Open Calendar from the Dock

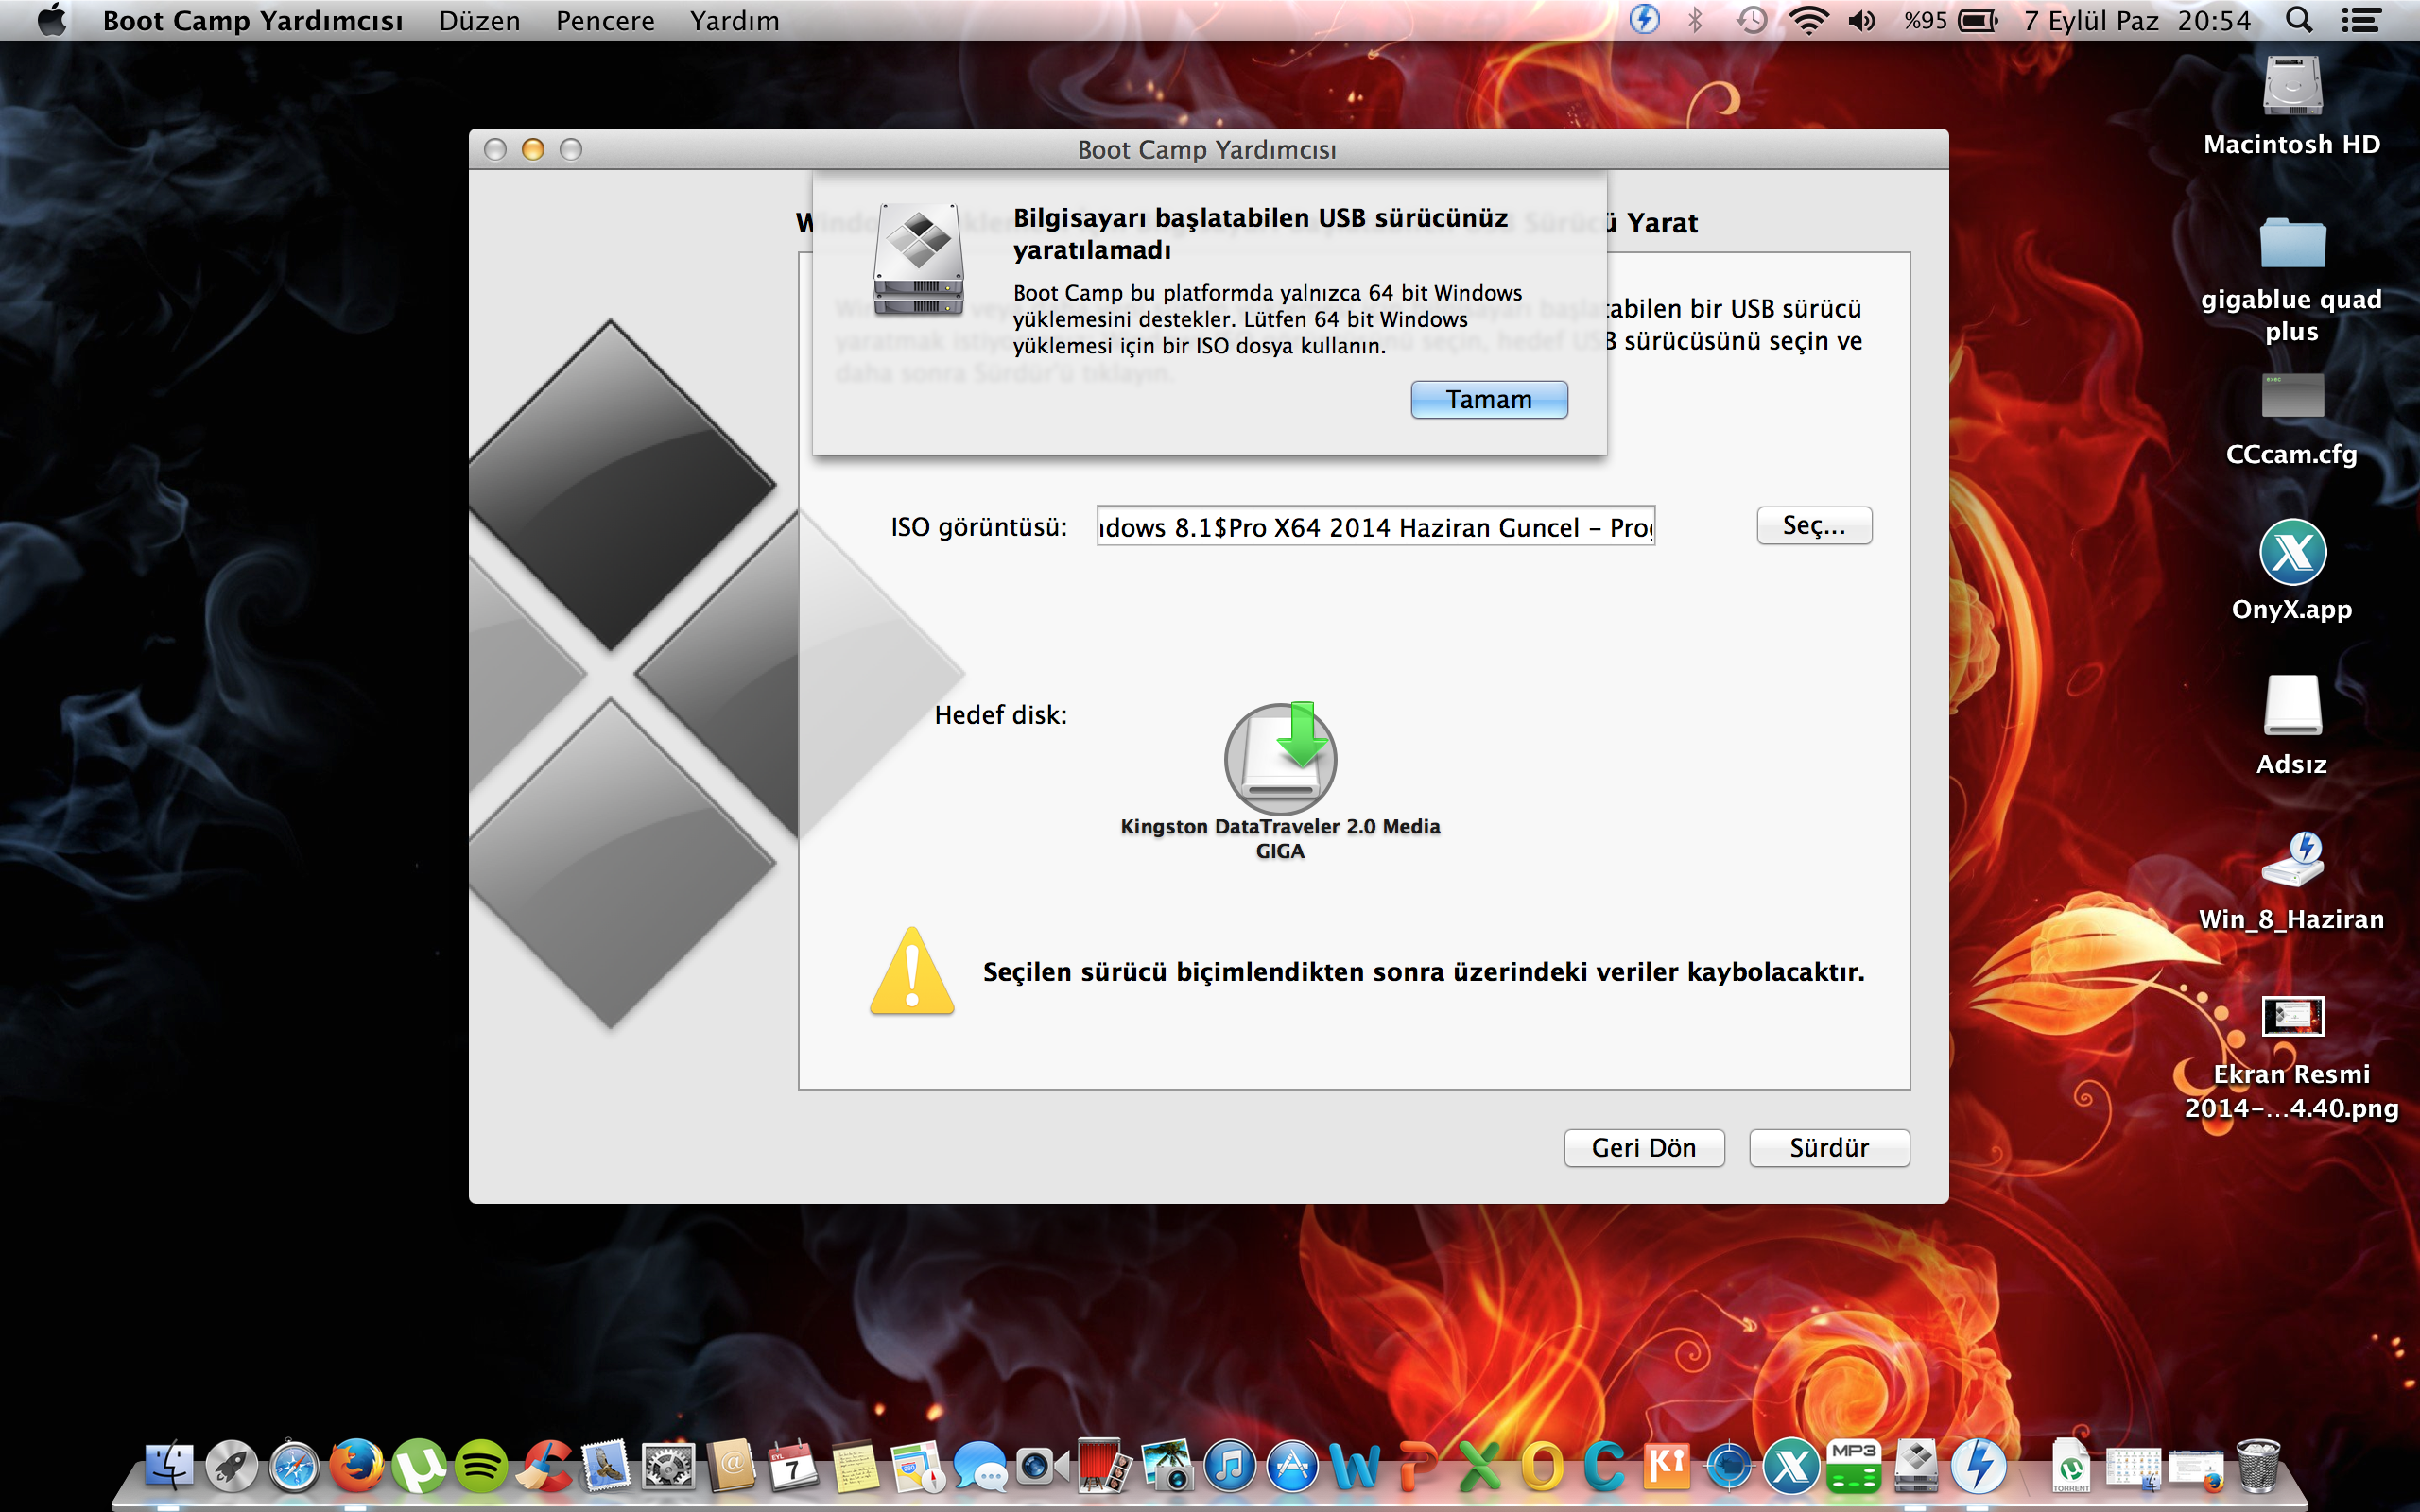click(793, 1467)
